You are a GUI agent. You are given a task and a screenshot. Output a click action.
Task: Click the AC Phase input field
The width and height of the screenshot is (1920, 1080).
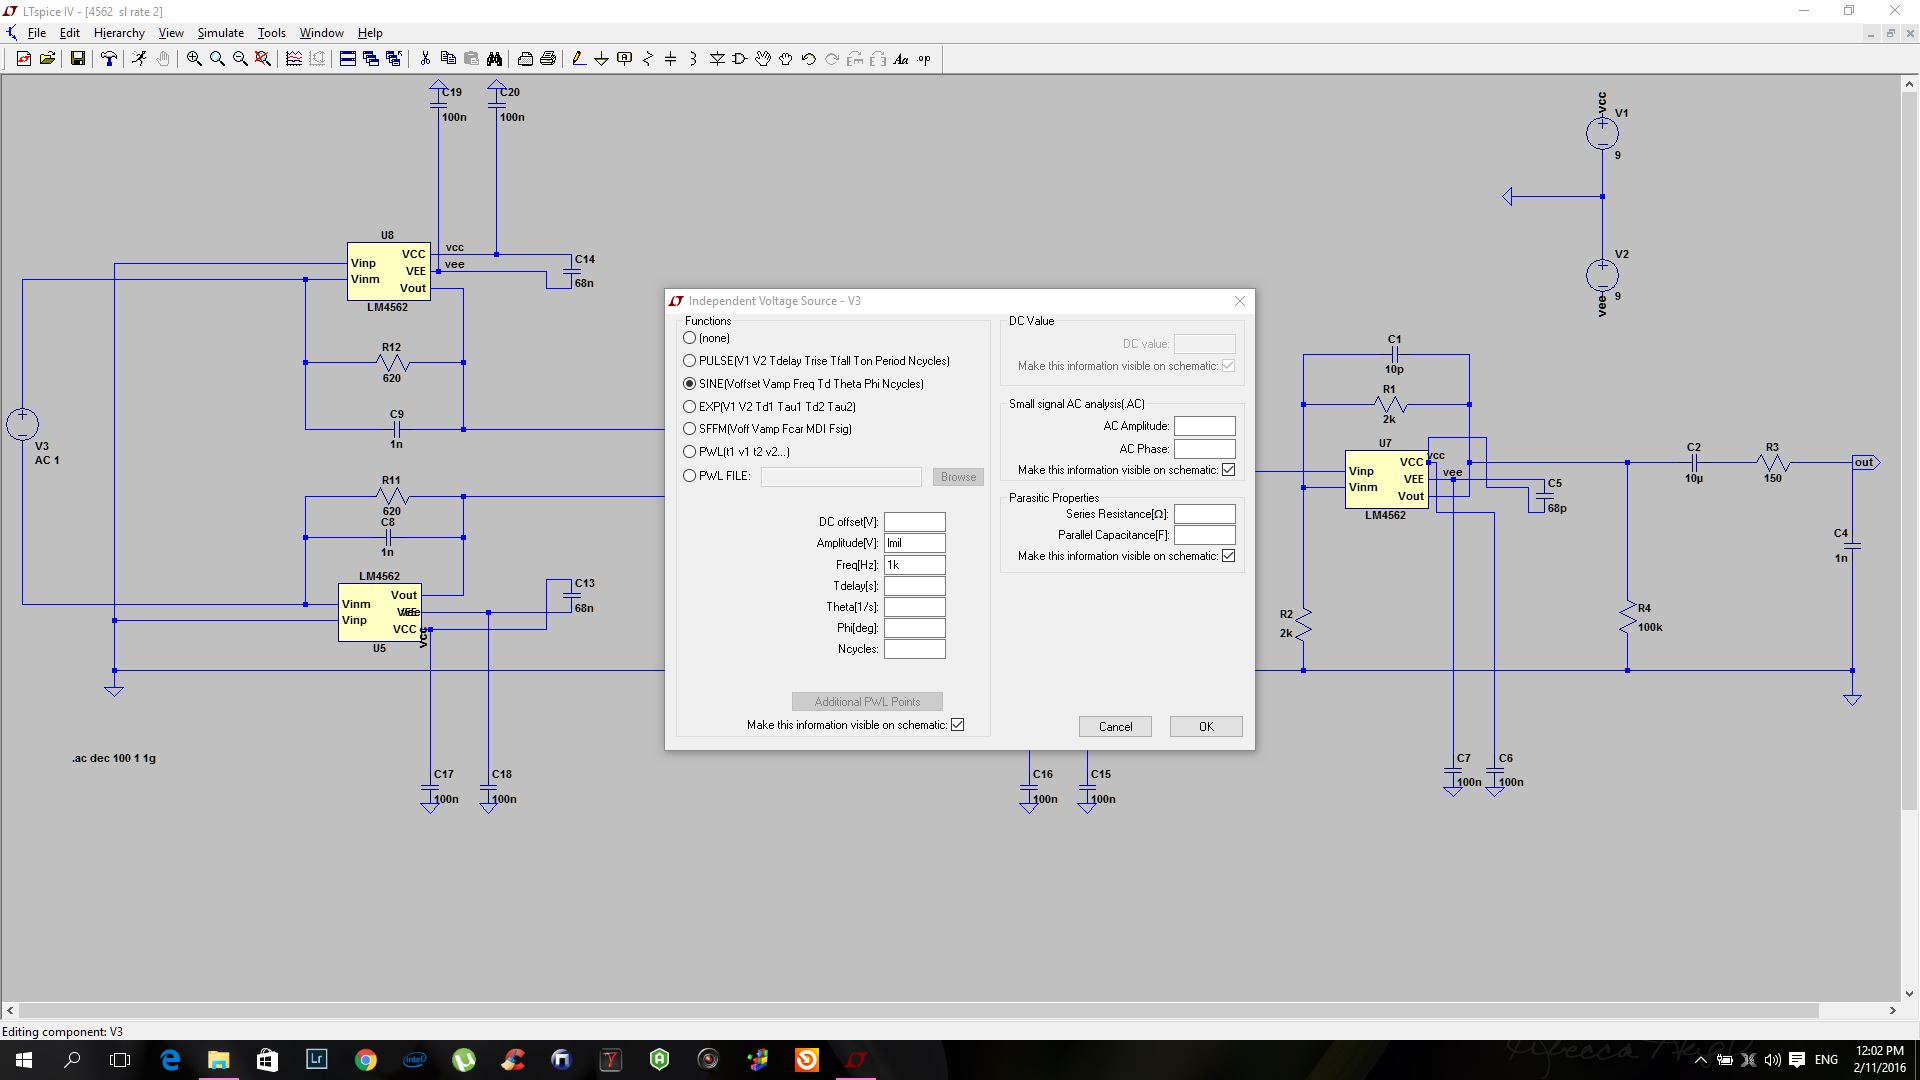(1204, 449)
